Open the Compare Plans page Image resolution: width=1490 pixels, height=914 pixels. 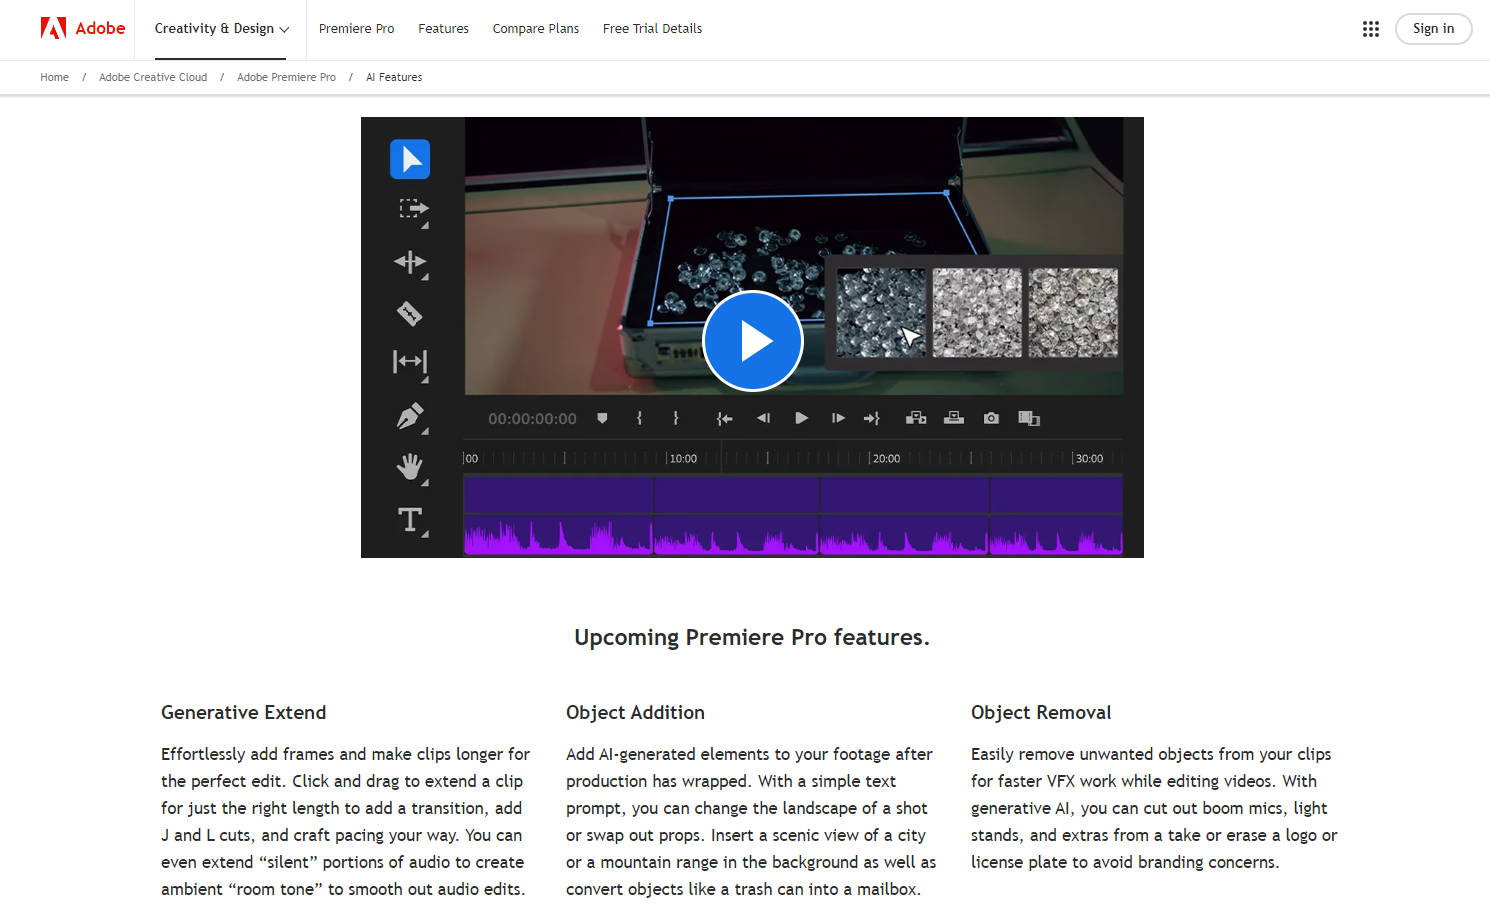point(536,28)
